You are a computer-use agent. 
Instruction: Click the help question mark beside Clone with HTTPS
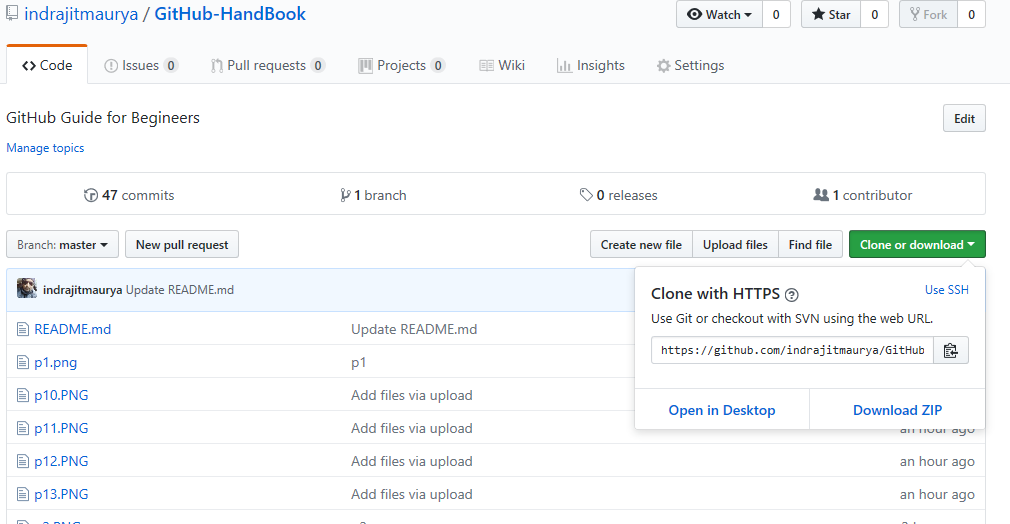click(x=792, y=295)
